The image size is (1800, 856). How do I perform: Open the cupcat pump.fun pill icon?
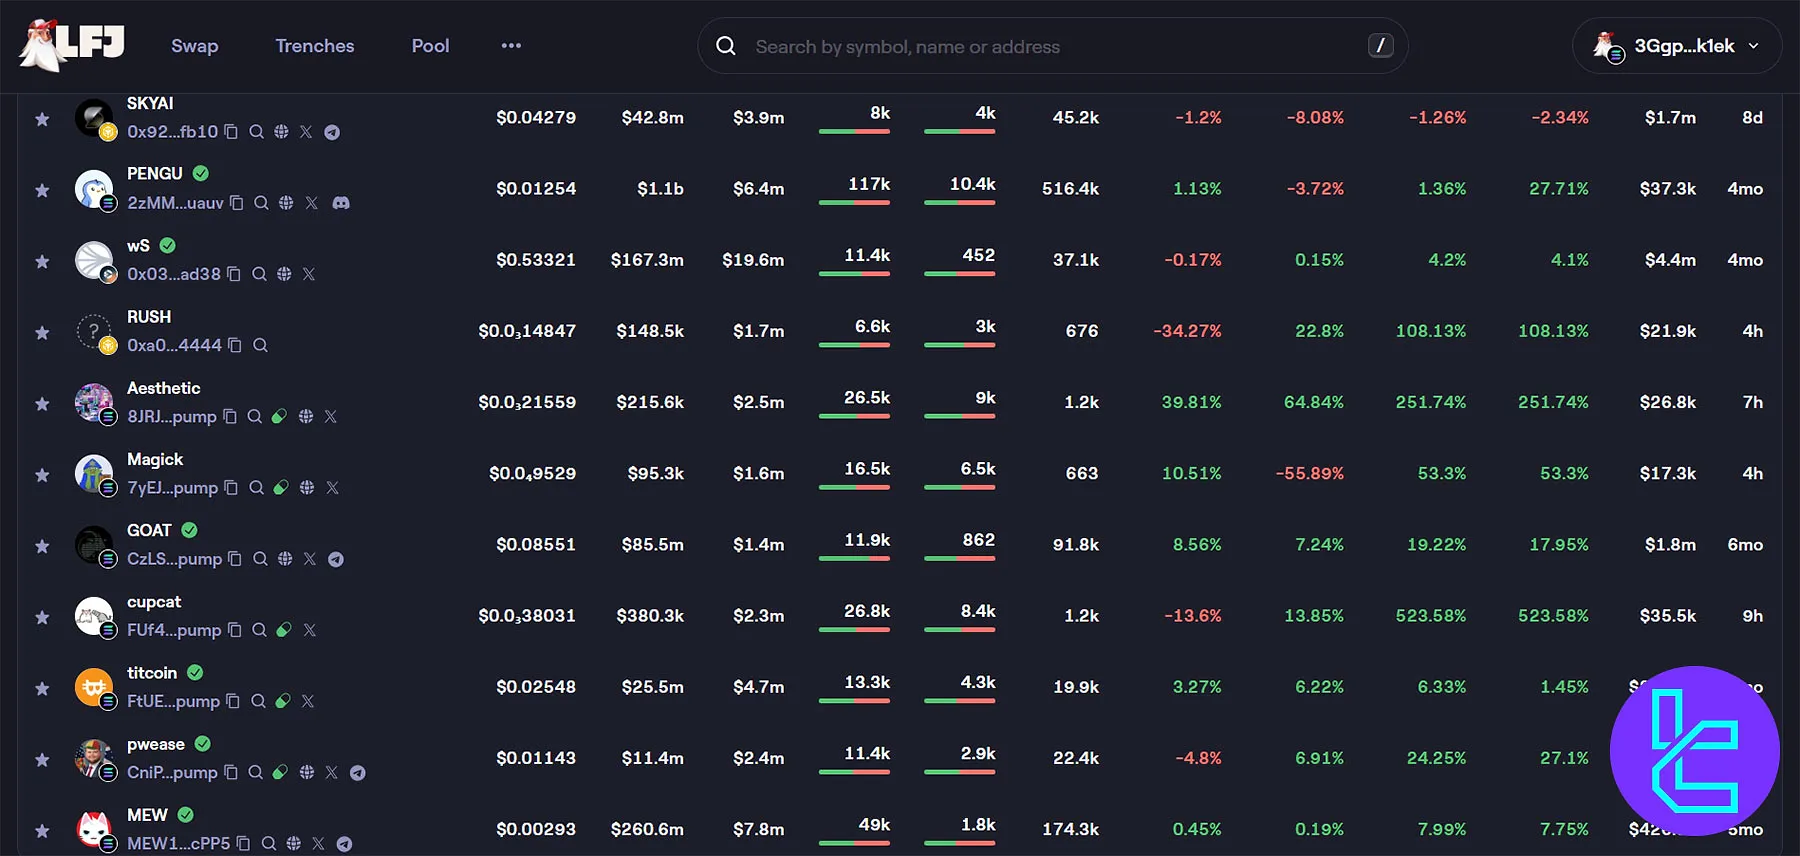[284, 630]
